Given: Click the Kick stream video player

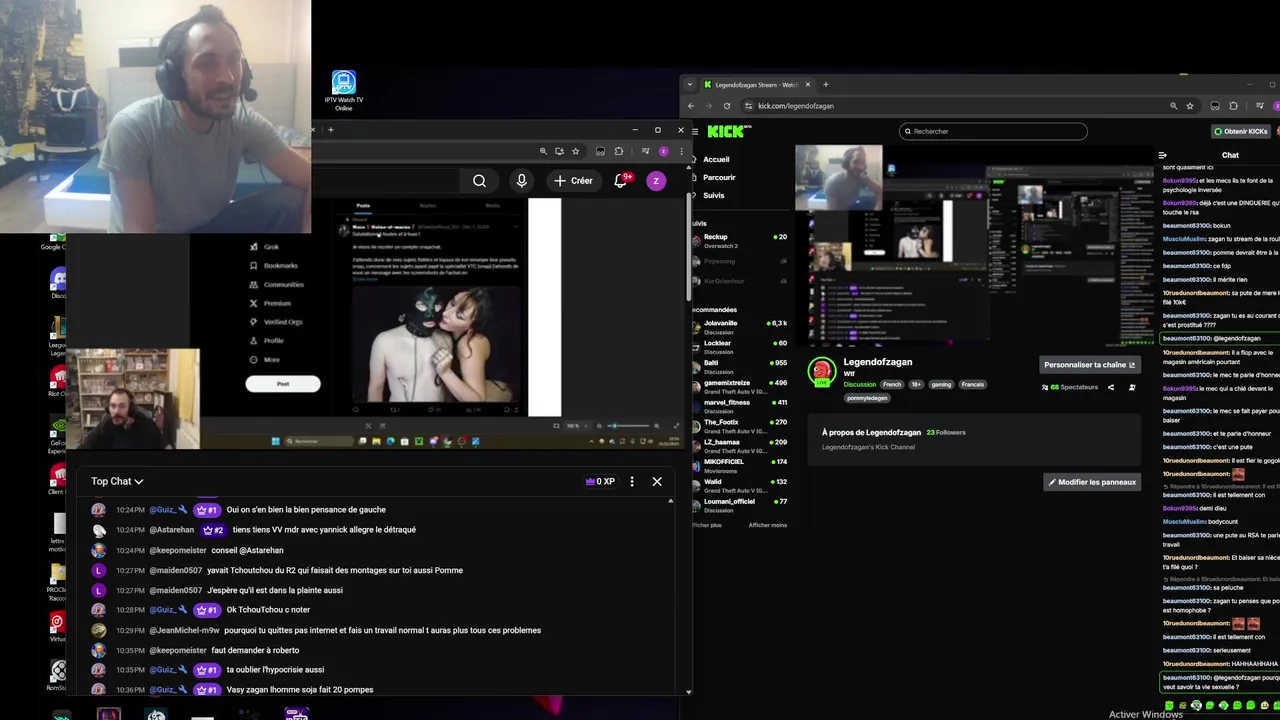Looking at the screenshot, I should click(975, 244).
